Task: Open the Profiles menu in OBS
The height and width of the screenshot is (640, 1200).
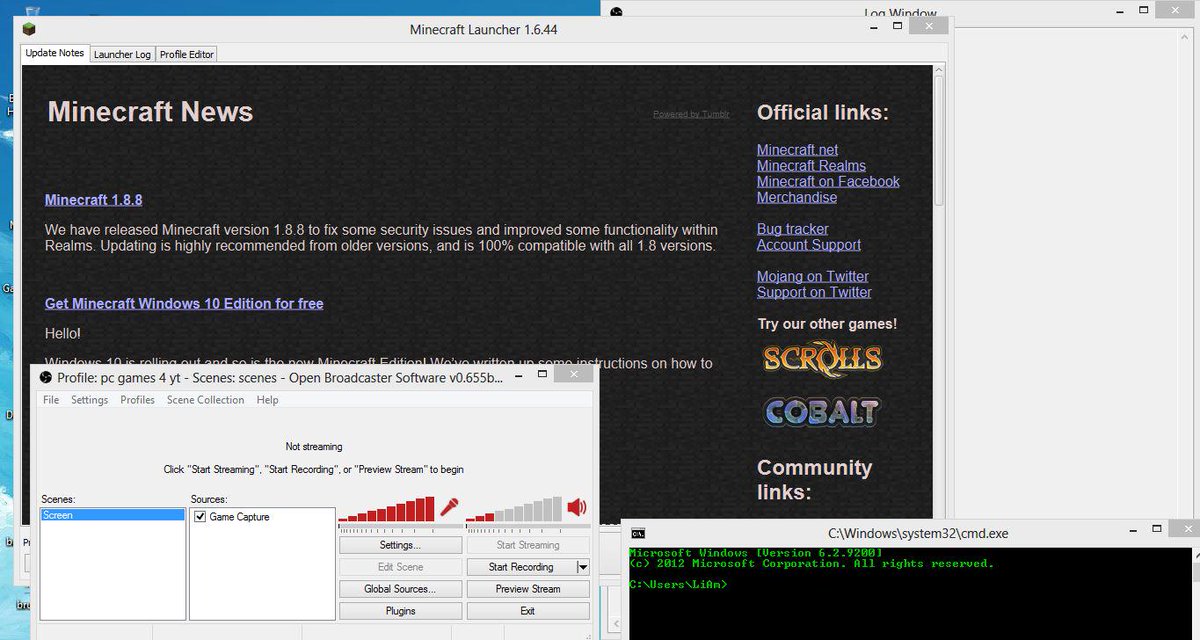Action: (138, 400)
